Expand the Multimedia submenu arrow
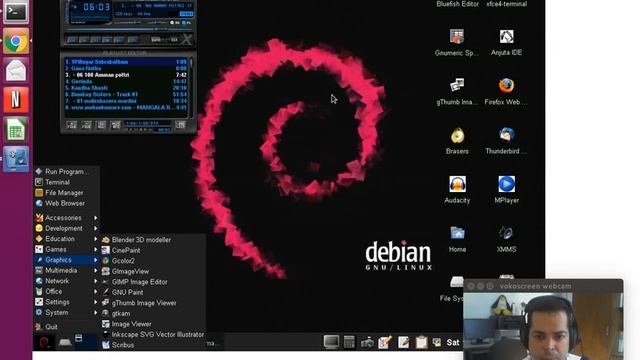The image size is (640, 360). (x=96, y=270)
